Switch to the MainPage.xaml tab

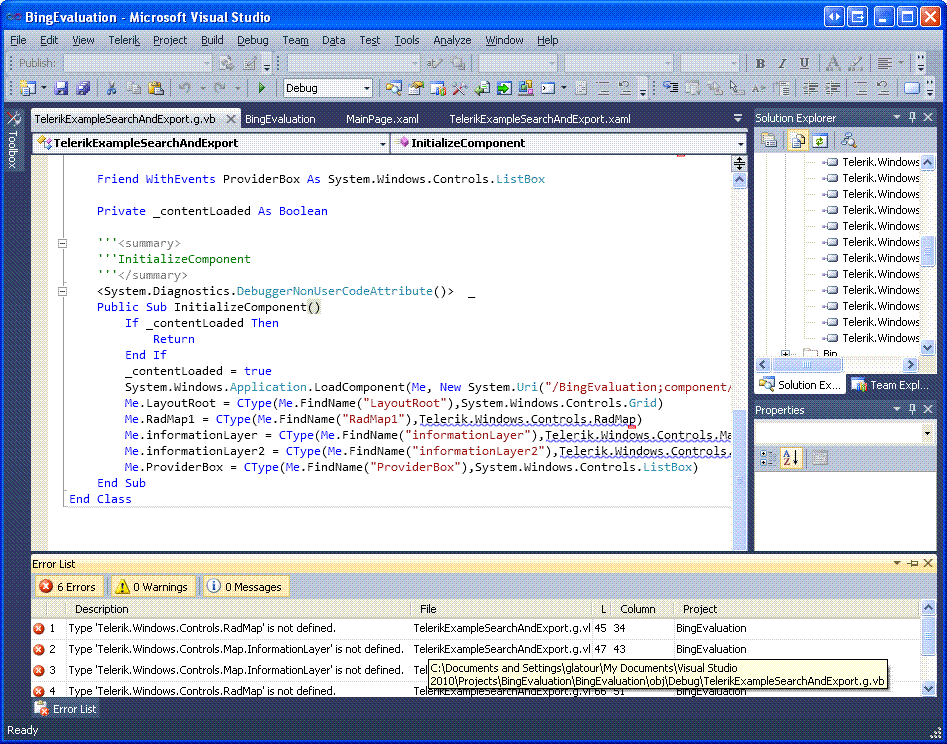coord(382,119)
